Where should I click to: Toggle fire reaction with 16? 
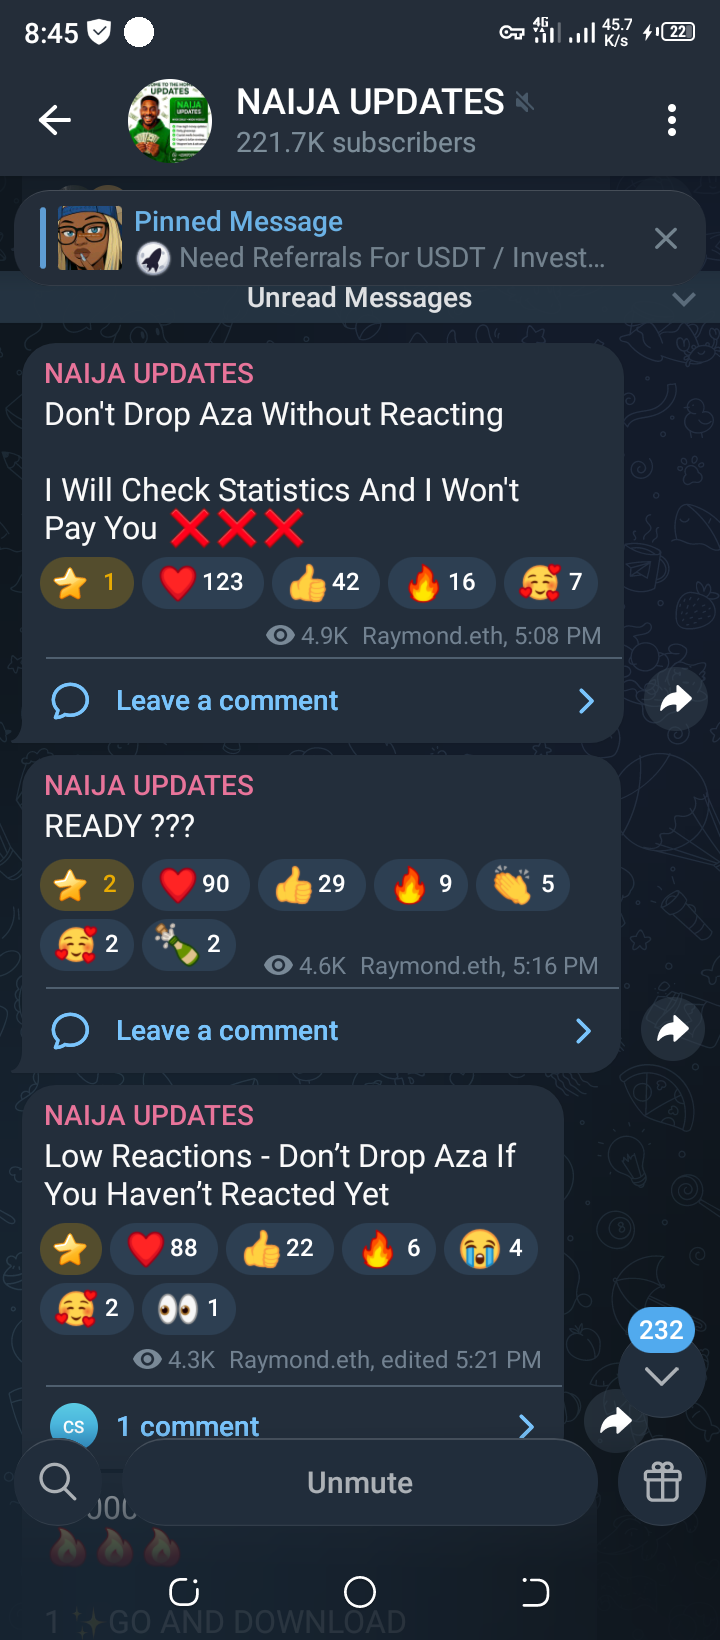[x=442, y=583]
